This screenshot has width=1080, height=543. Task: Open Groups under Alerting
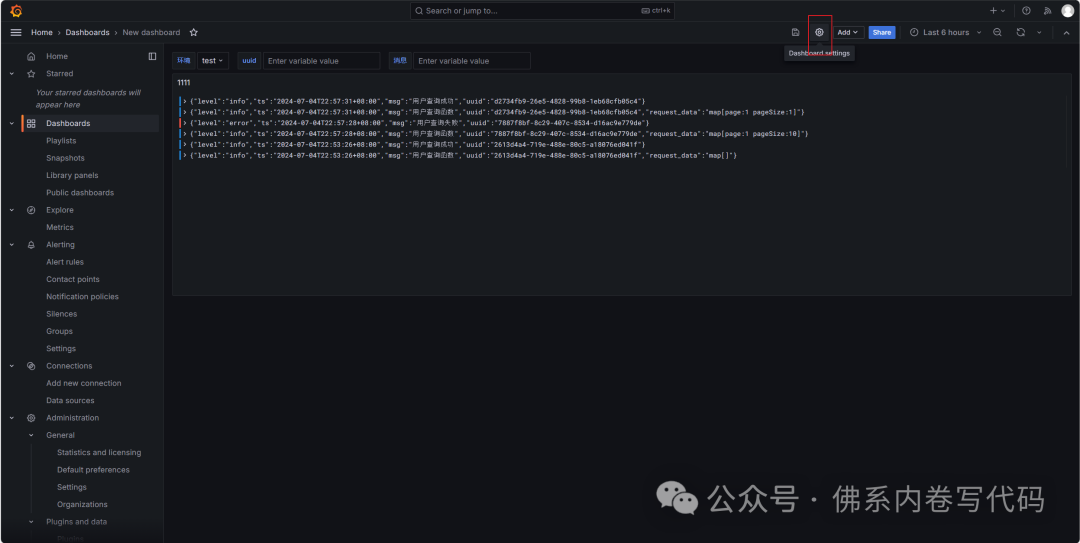pyautogui.click(x=59, y=331)
